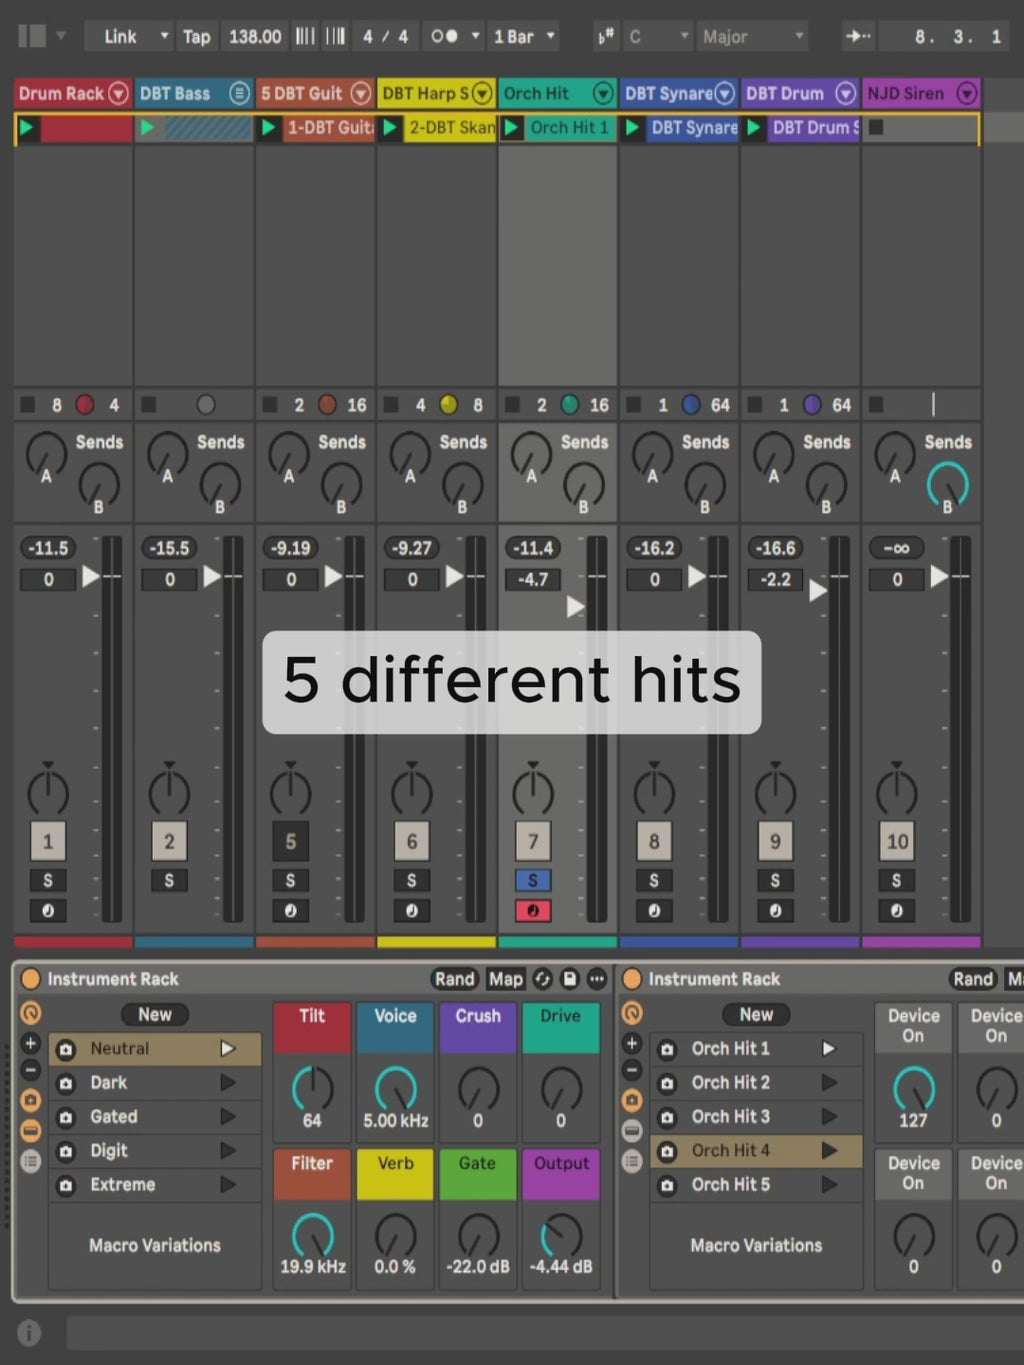Randomize macros with first rack's Rand button
Viewport: 1024px width, 1365px height.
coord(454,979)
